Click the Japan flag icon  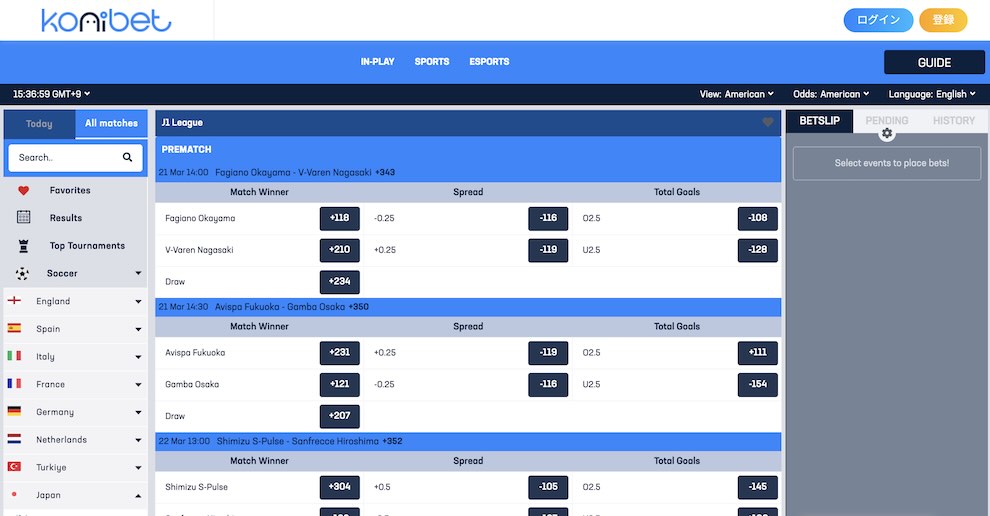14,495
